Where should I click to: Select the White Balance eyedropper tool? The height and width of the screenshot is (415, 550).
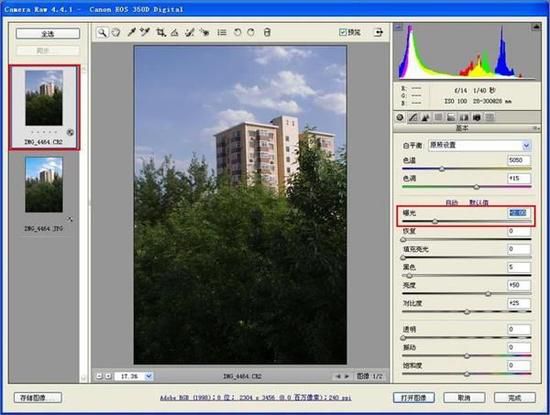(x=131, y=33)
